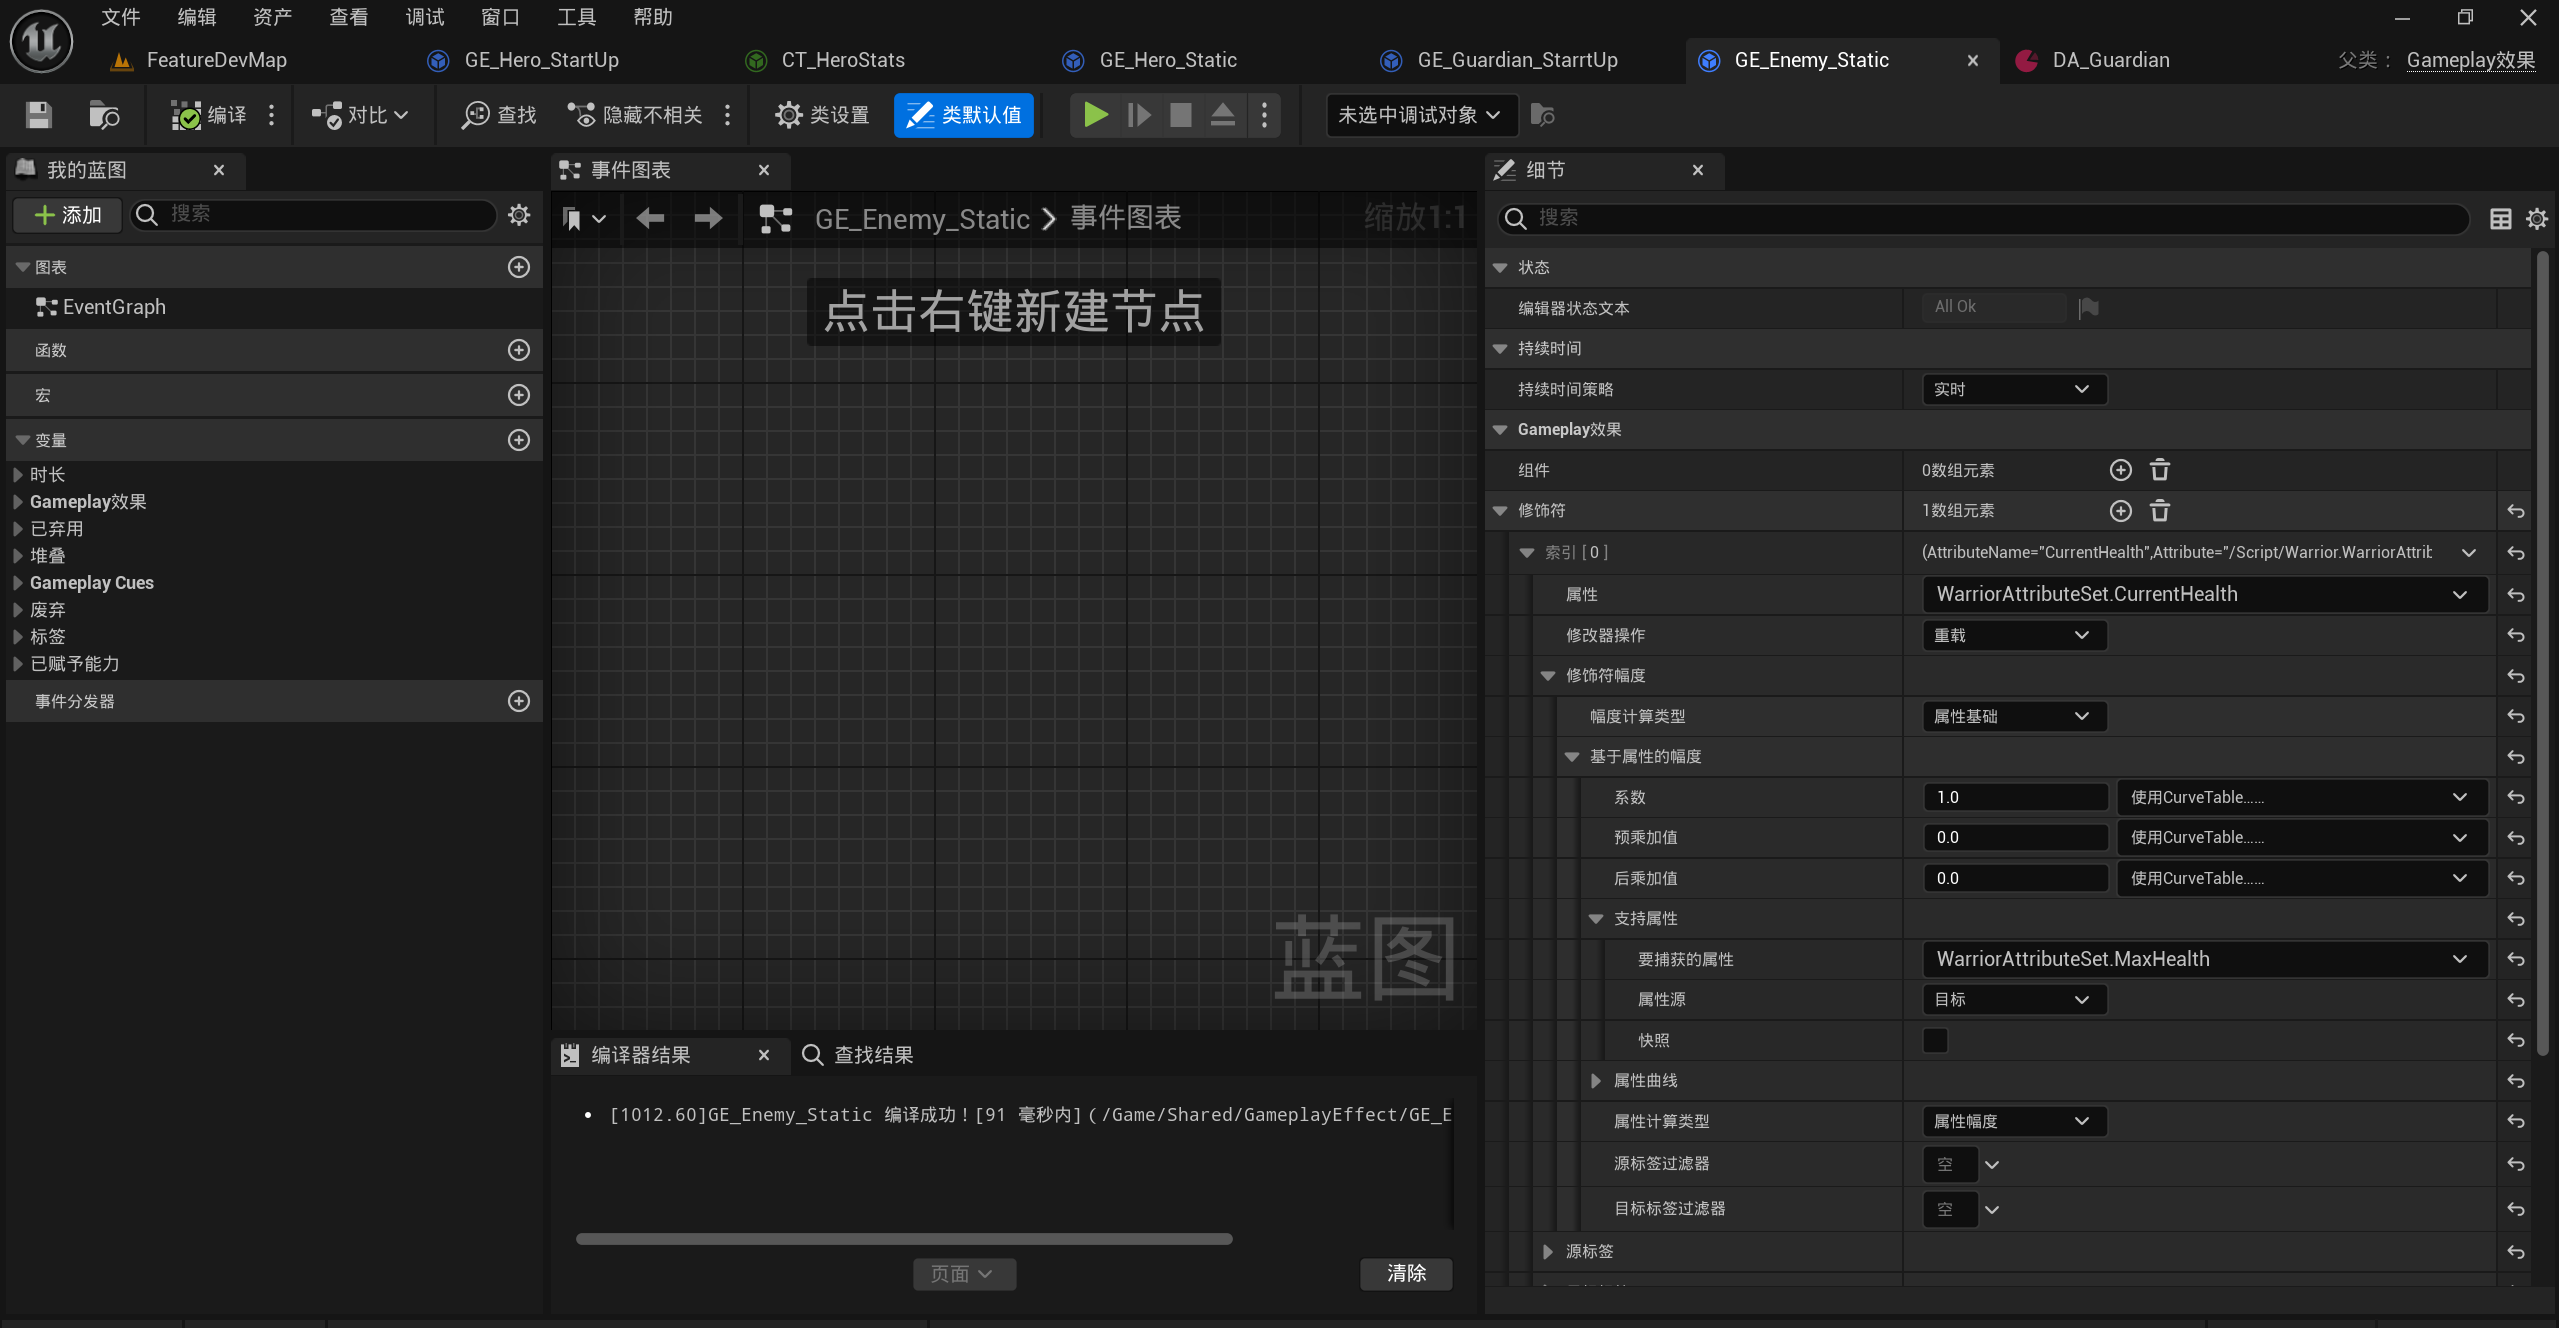This screenshot has width=2559, height=1328.
Task: Open 幅度计算类型 dropdown showing 属性基础
Action: pyautogui.click(x=2007, y=716)
